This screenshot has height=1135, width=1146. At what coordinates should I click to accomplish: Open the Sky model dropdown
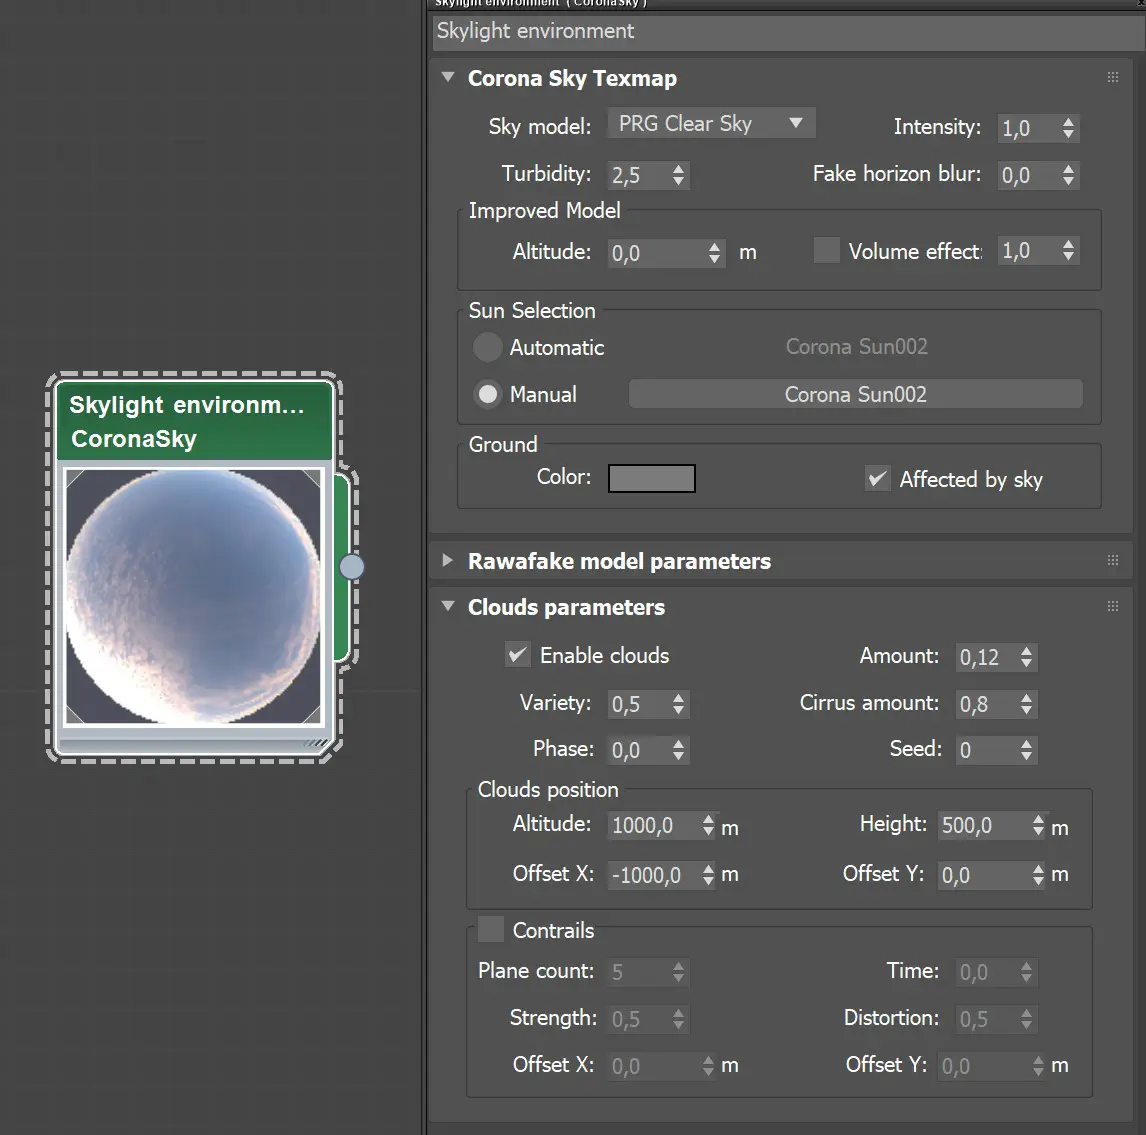[712, 124]
